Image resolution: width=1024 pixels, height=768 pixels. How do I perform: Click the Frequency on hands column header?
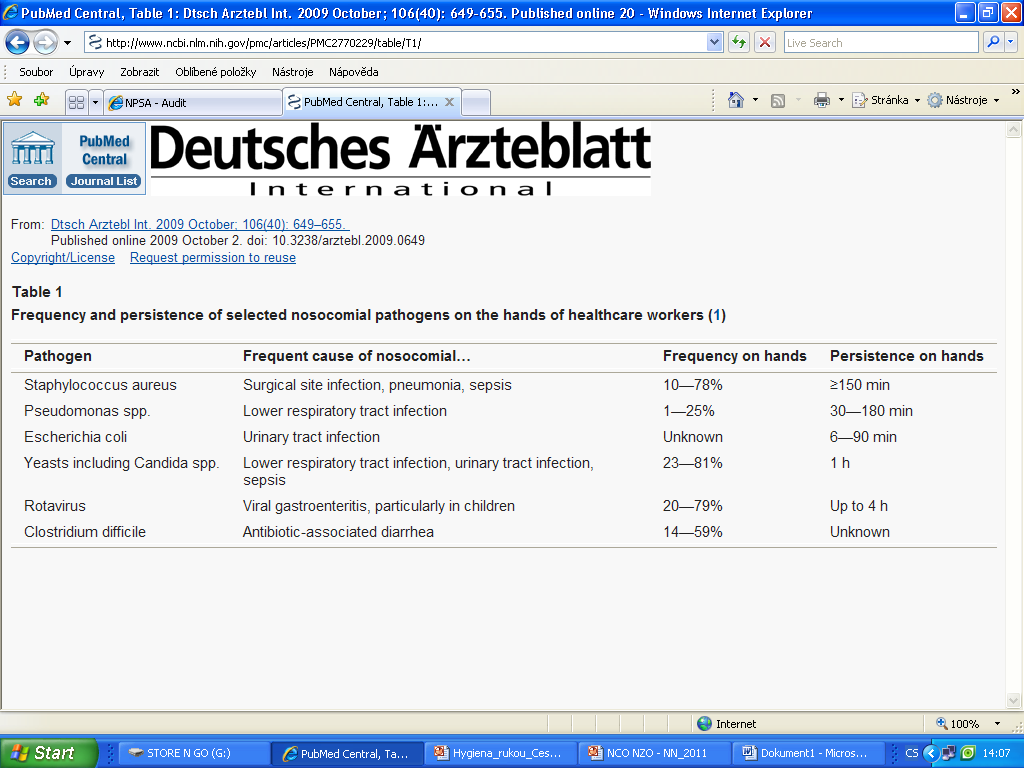735,356
